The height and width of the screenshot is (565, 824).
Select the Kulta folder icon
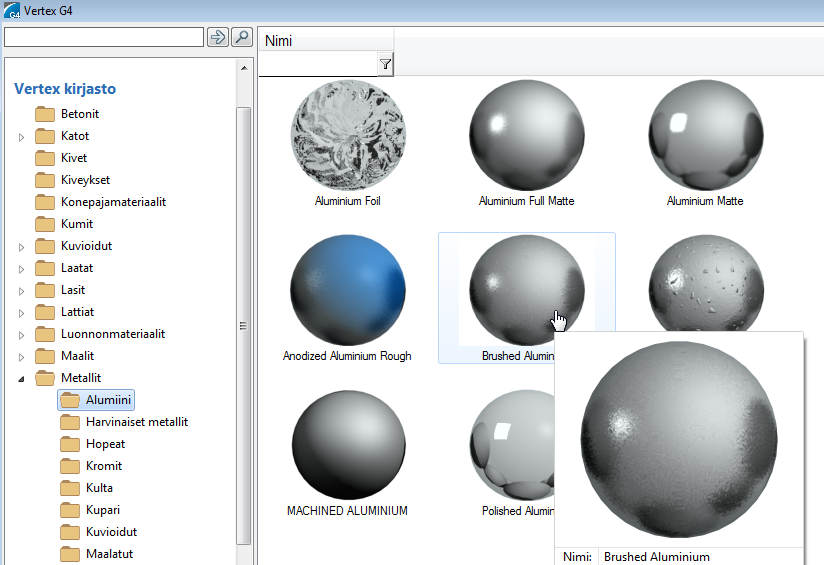70,488
